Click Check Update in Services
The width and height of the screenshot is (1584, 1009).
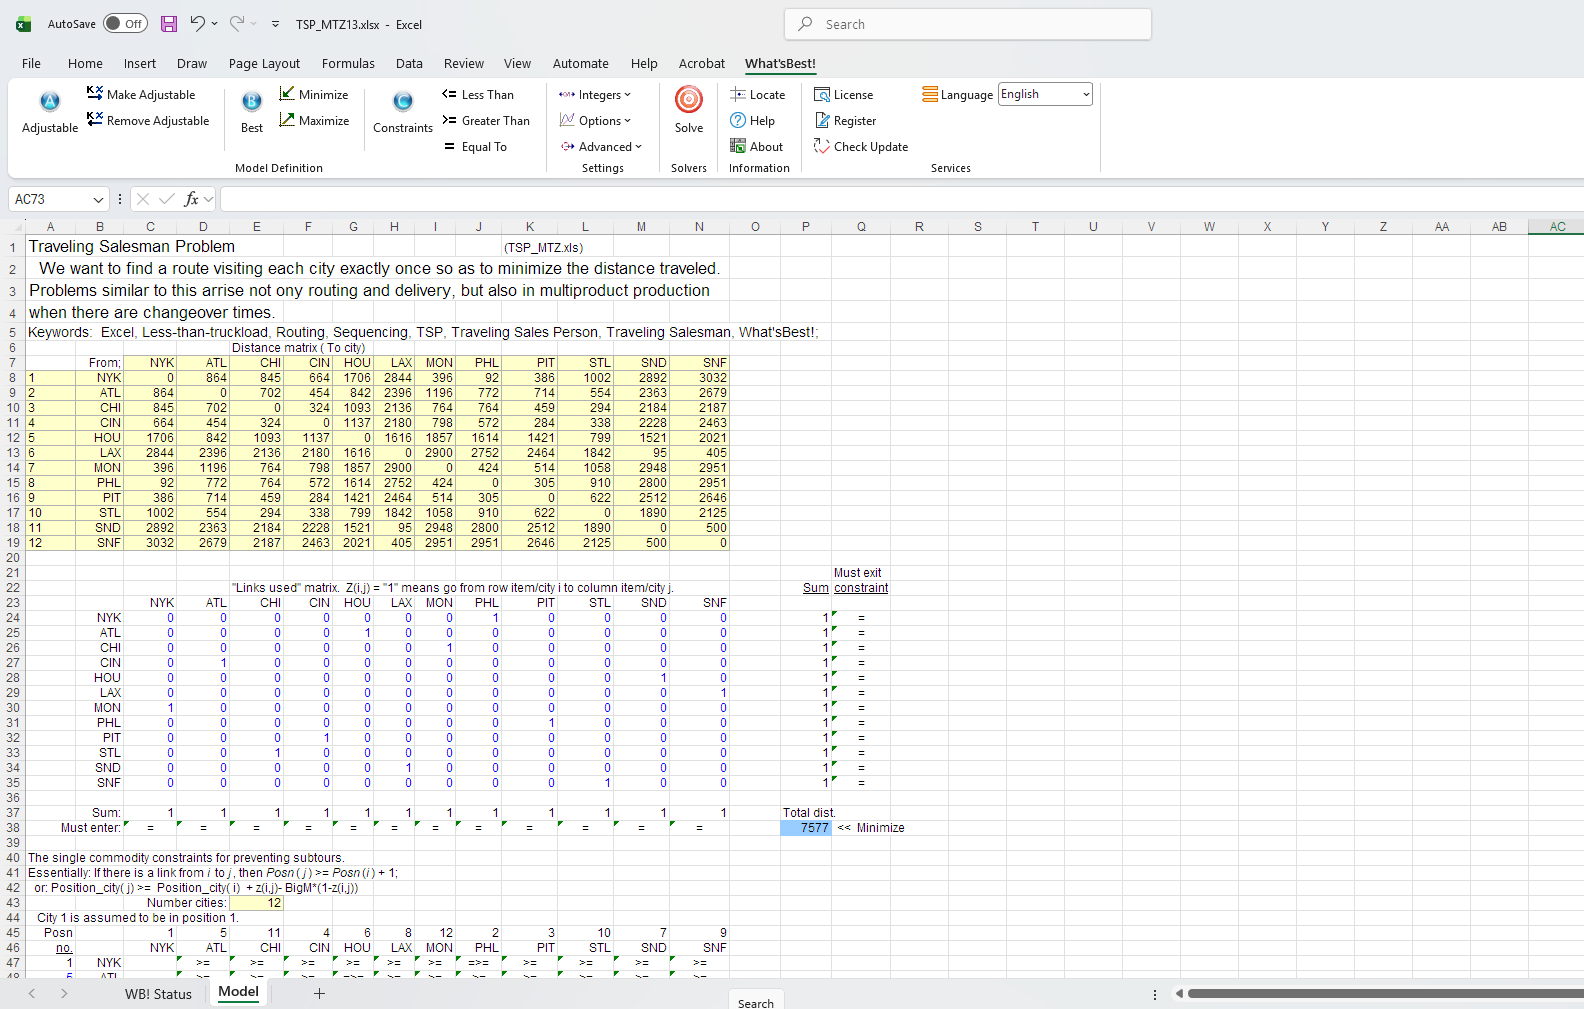[861, 147]
